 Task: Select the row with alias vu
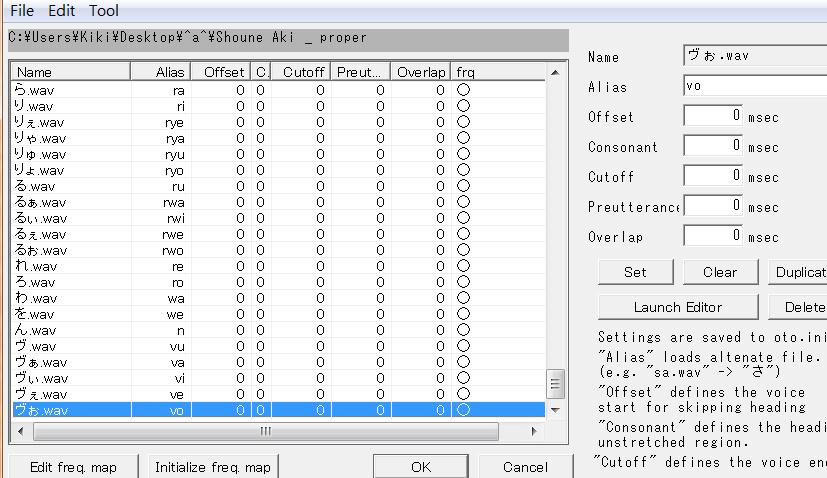pos(278,346)
